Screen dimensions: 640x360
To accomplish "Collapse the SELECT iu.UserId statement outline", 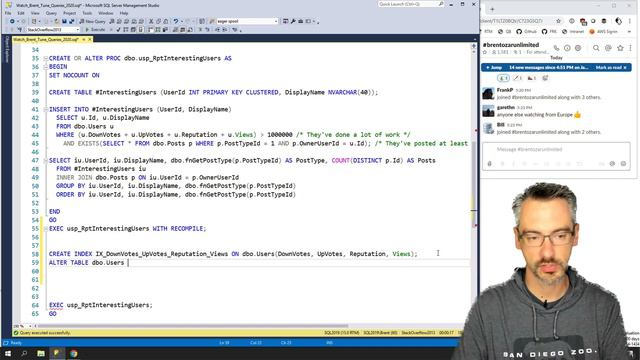I will pyautogui.click(x=45, y=160).
